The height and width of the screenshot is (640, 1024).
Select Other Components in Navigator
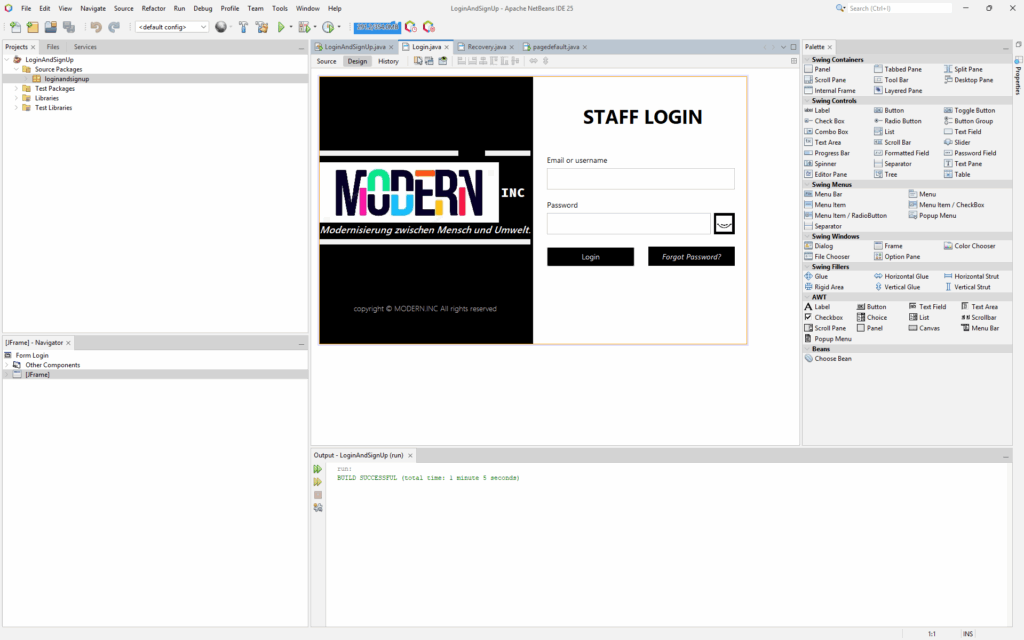coord(52,365)
